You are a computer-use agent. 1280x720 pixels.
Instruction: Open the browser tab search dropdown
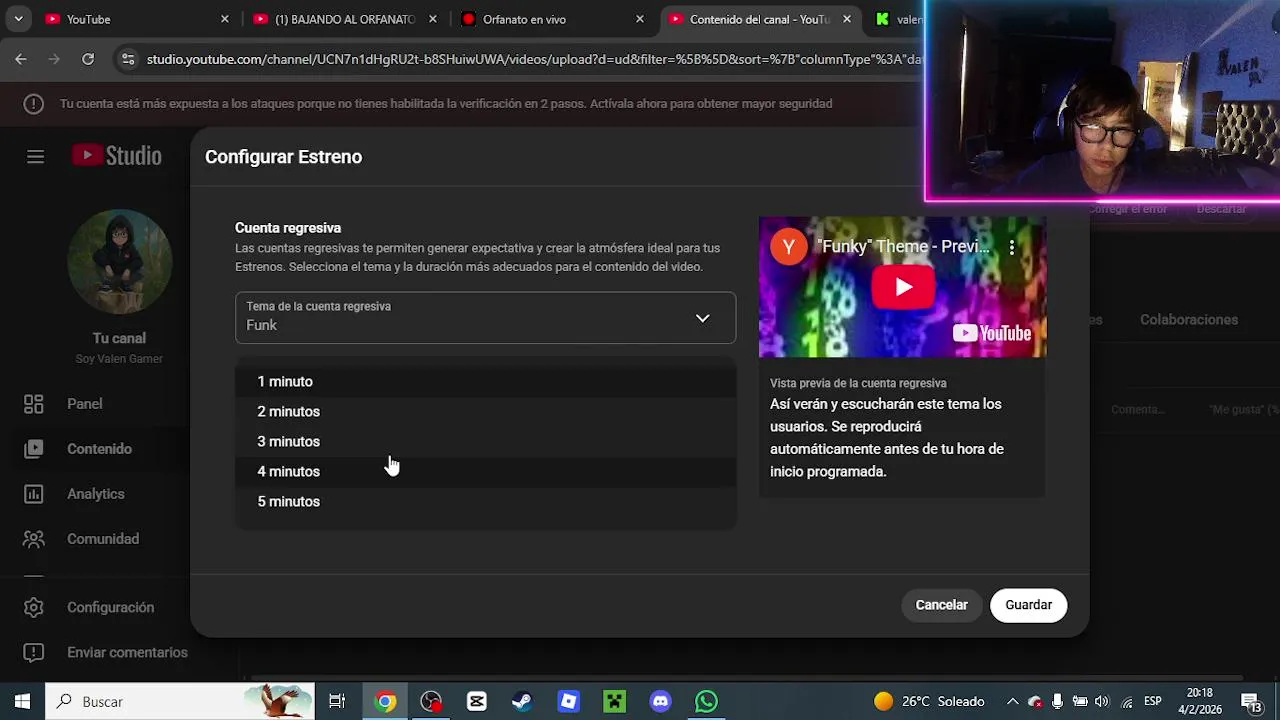[18, 19]
